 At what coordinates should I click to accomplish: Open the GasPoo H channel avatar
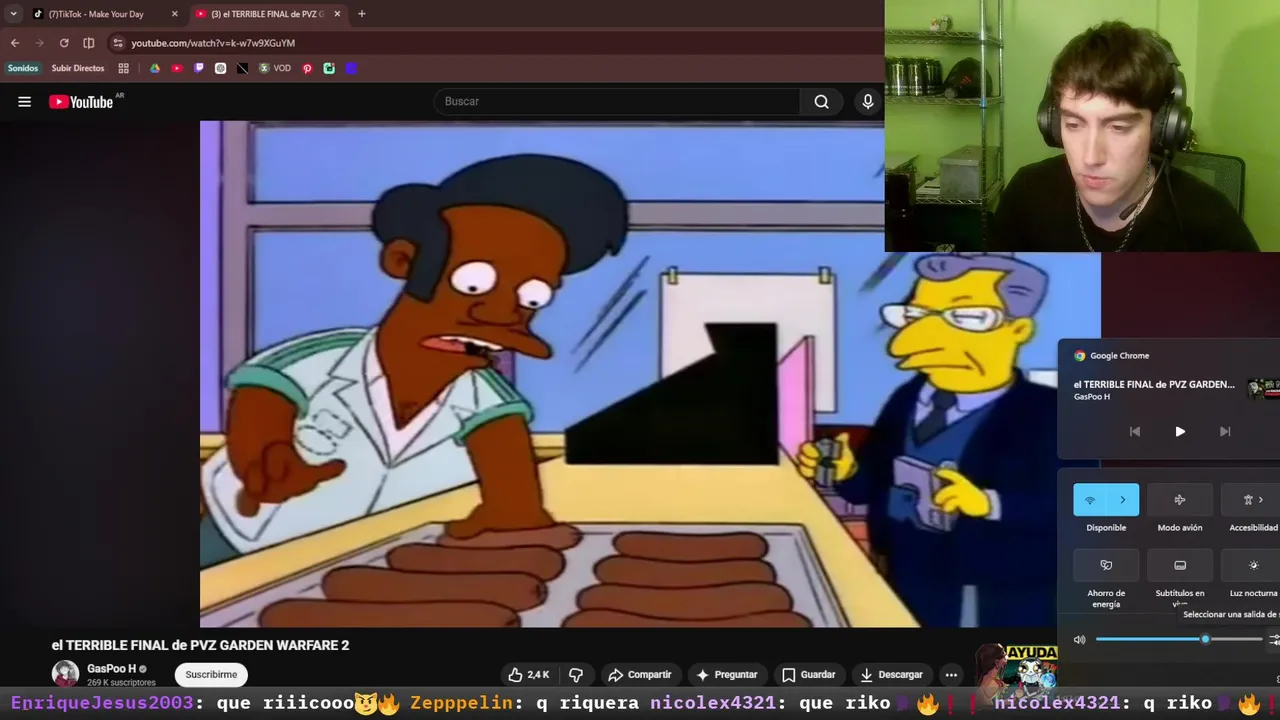point(65,674)
